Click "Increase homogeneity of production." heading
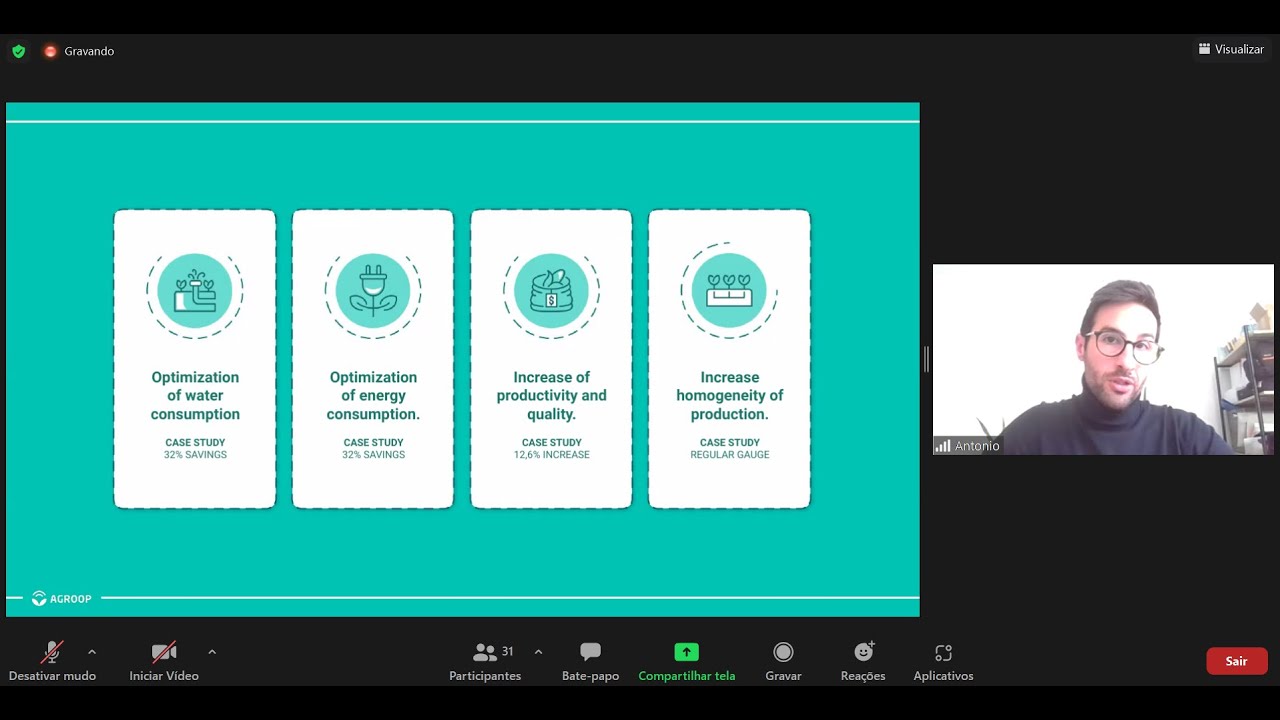 729,396
